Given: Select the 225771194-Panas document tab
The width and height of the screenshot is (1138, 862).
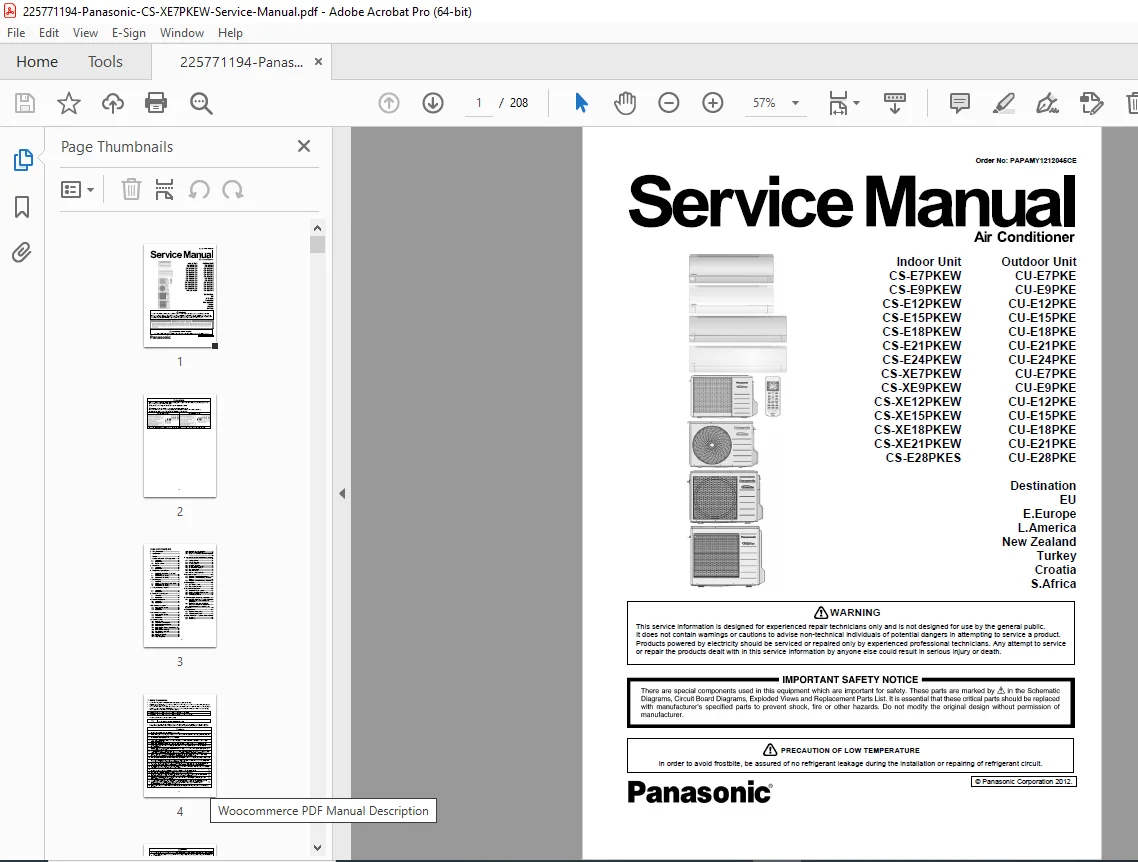Looking at the screenshot, I should [242, 62].
